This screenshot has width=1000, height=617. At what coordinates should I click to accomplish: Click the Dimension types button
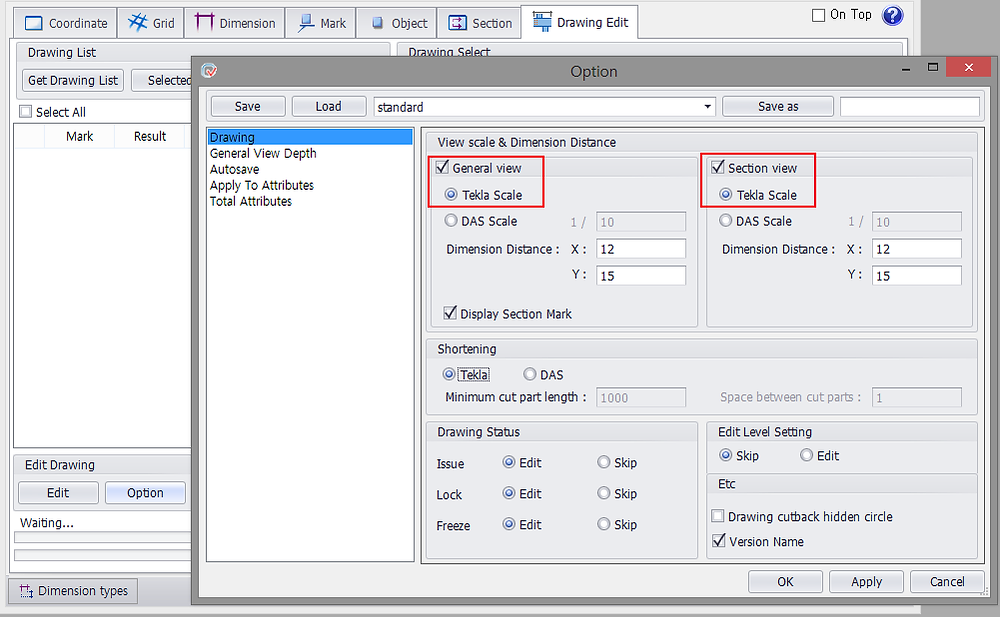pos(73,591)
